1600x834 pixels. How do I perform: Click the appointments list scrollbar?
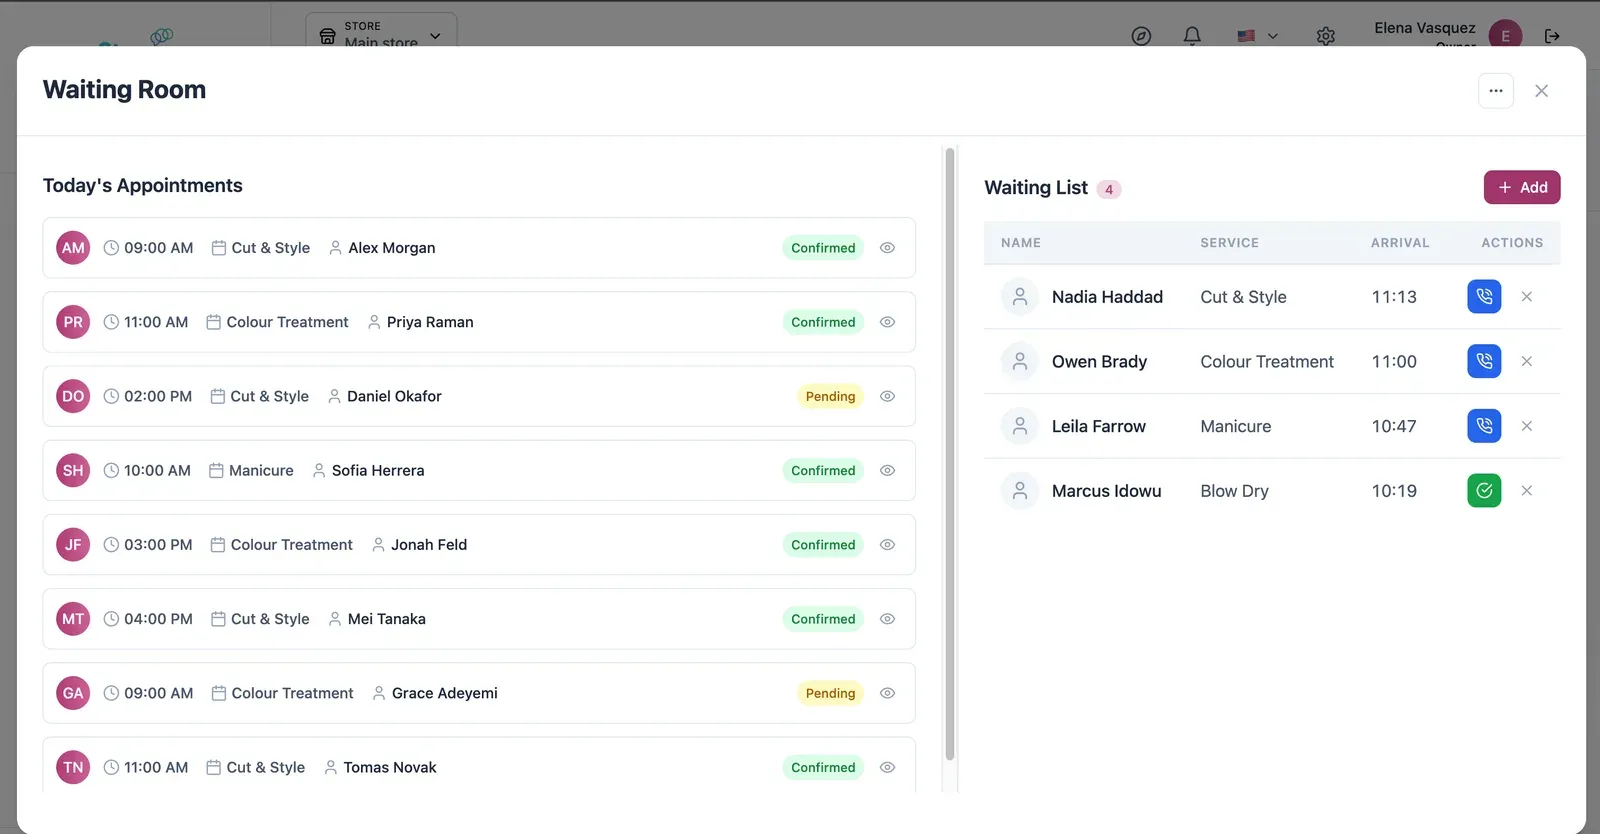tap(950, 455)
